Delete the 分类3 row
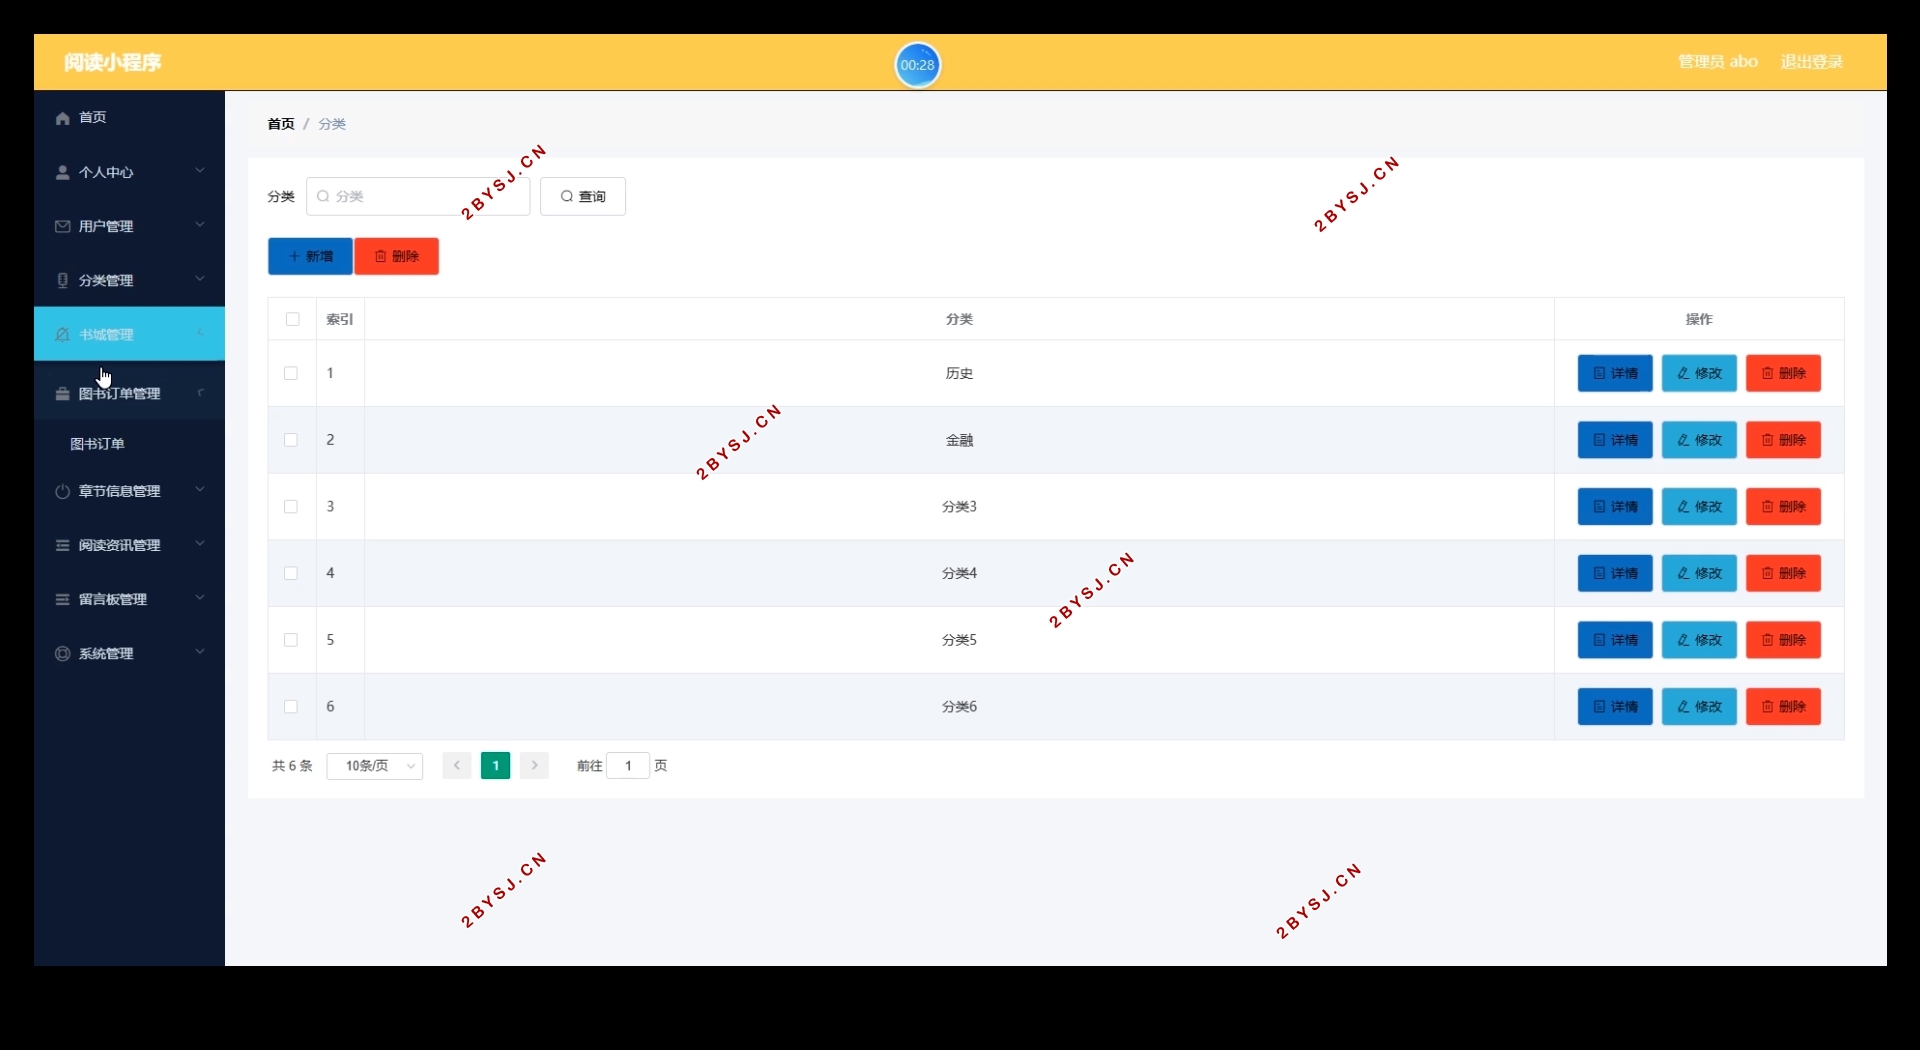The image size is (1920, 1050). point(1783,507)
